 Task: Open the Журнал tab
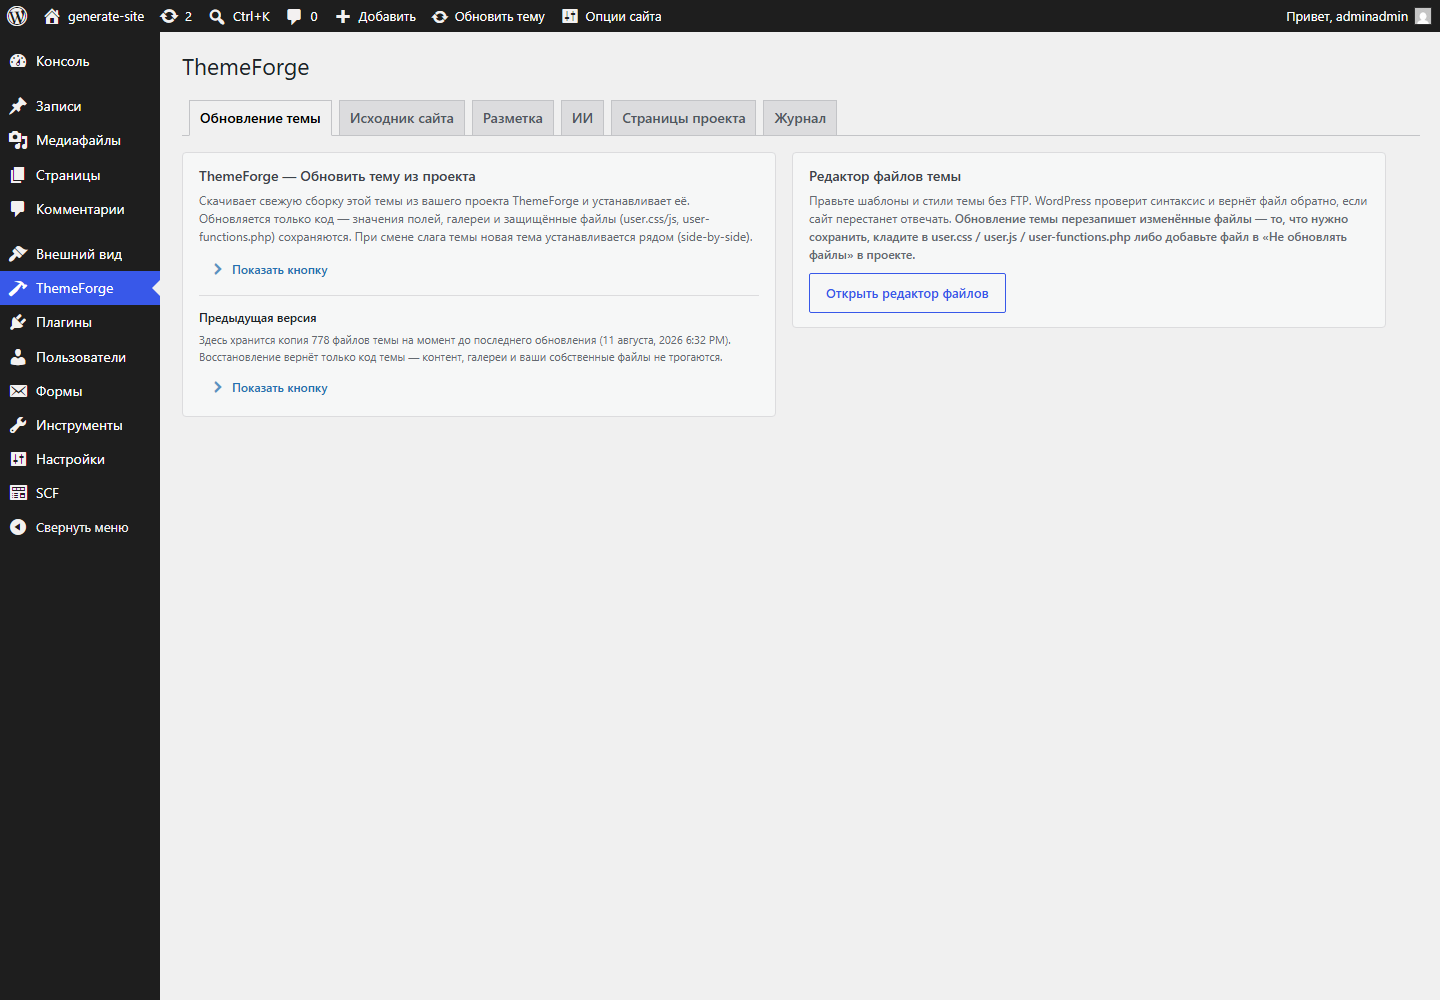pyautogui.click(x=800, y=118)
